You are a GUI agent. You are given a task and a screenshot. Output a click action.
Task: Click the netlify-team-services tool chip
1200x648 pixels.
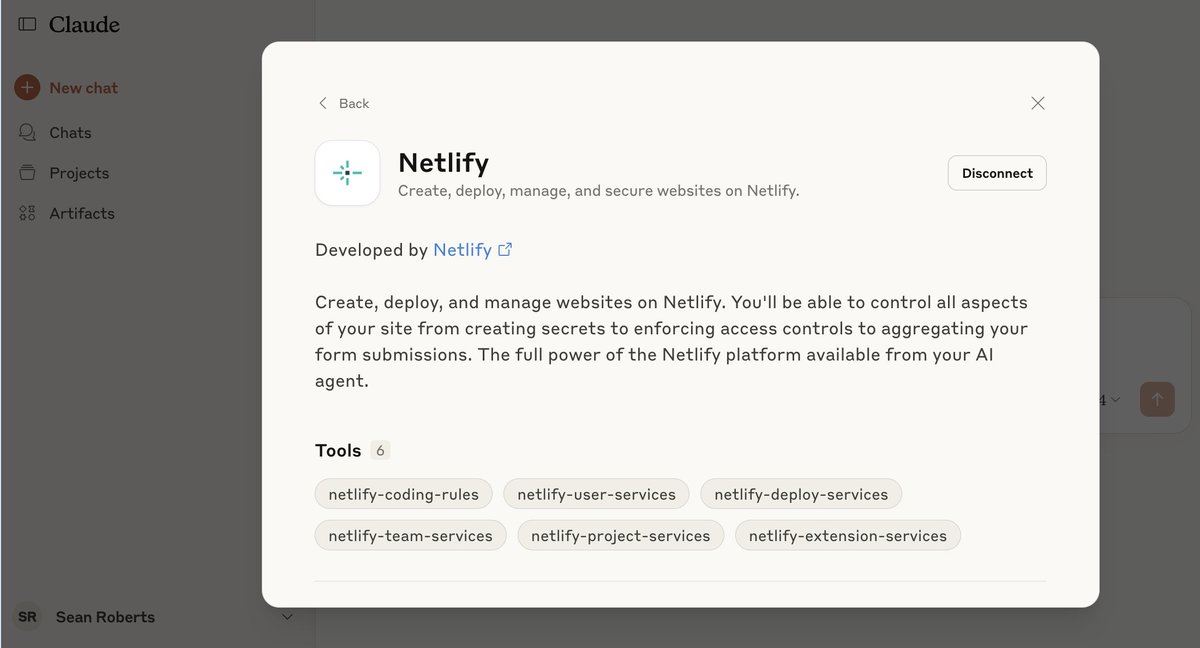point(411,535)
